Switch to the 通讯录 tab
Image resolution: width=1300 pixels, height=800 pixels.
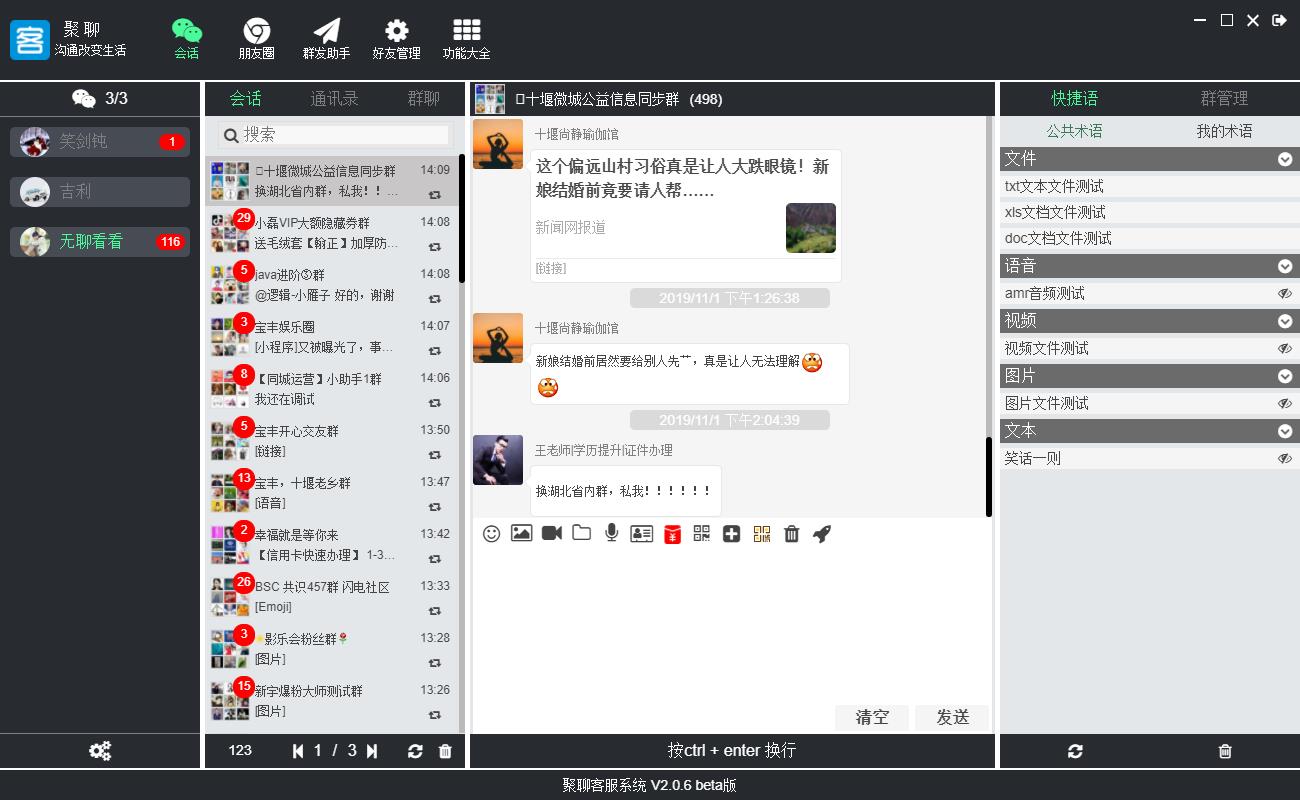coord(334,98)
